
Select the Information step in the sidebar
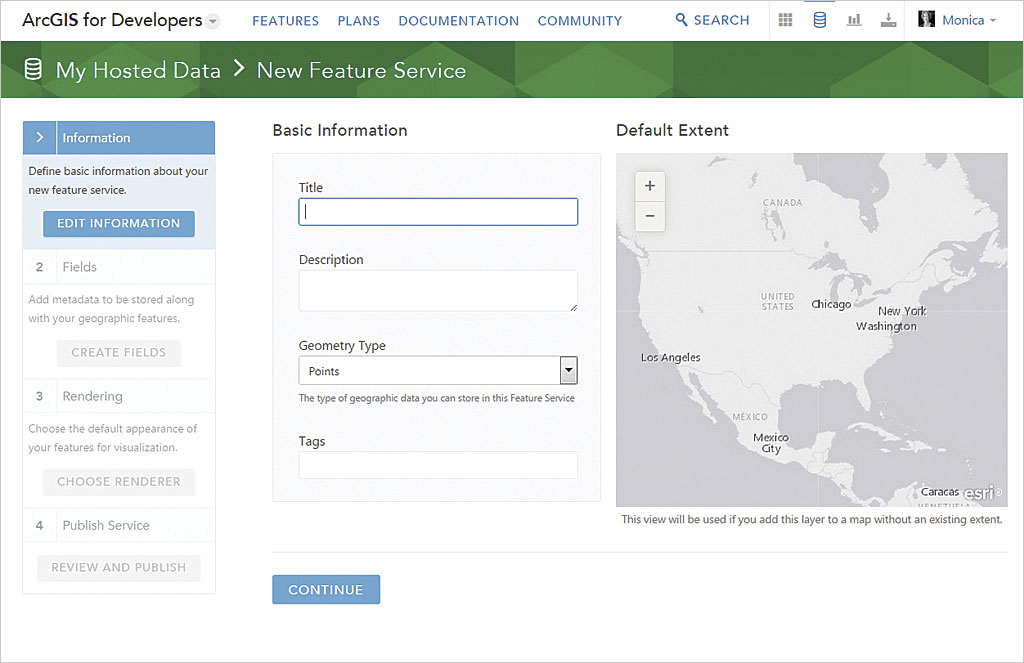click(x=119, y=138)
